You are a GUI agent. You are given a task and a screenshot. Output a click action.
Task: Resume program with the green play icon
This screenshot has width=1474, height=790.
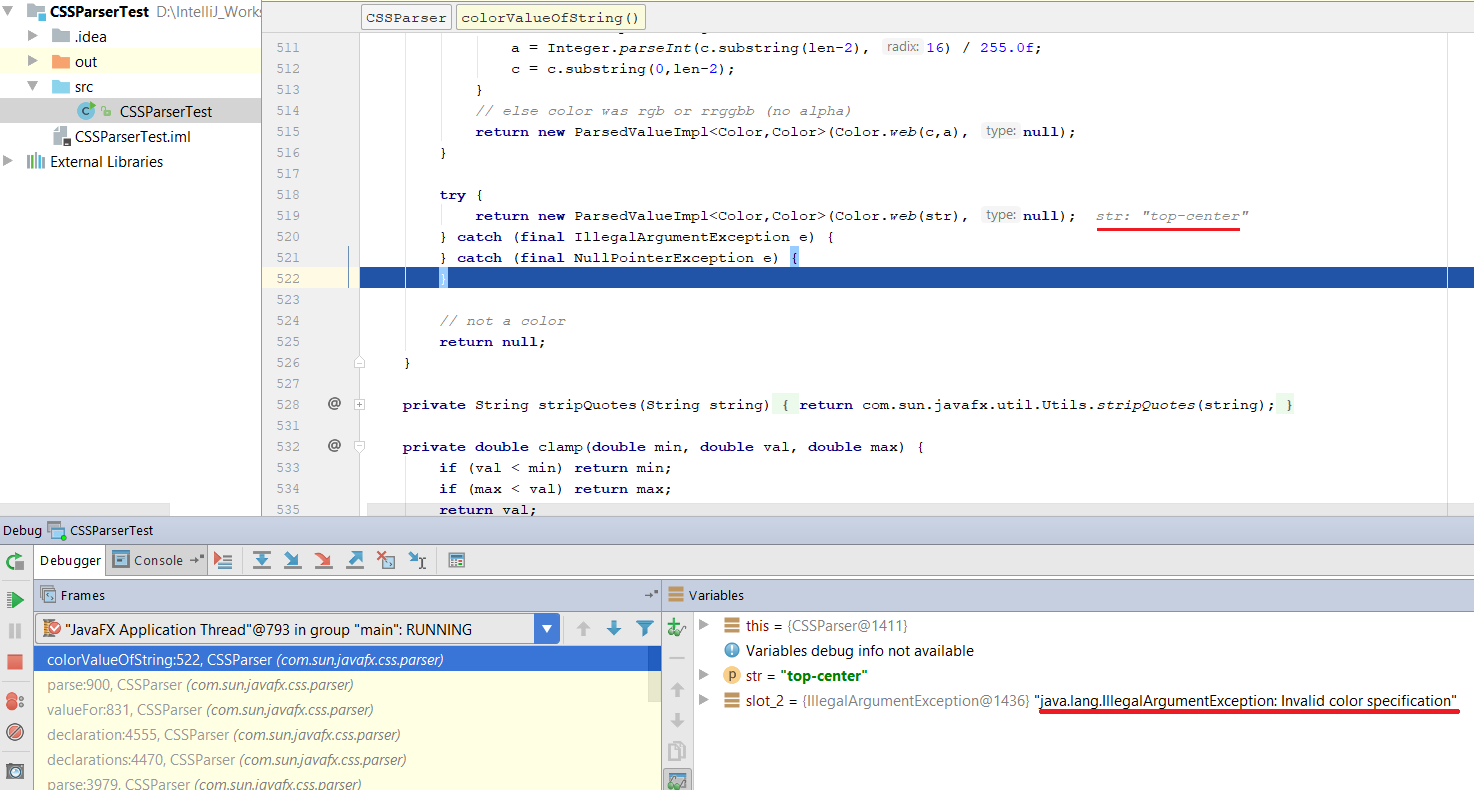click(15, 600)
